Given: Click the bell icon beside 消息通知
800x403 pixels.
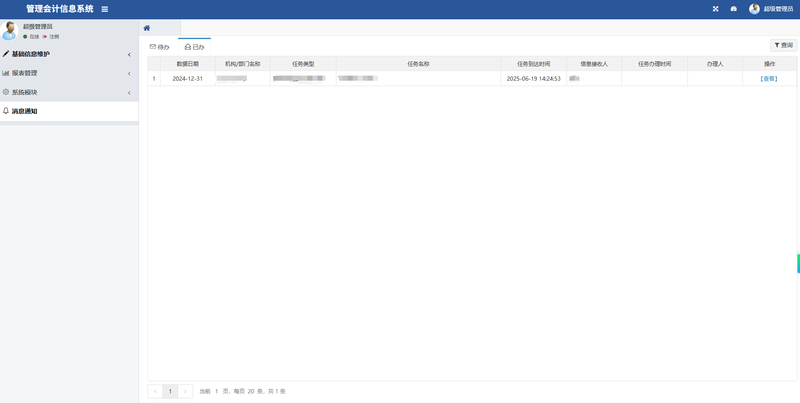Looking at the screenshot, I should [x=6, y=111].
